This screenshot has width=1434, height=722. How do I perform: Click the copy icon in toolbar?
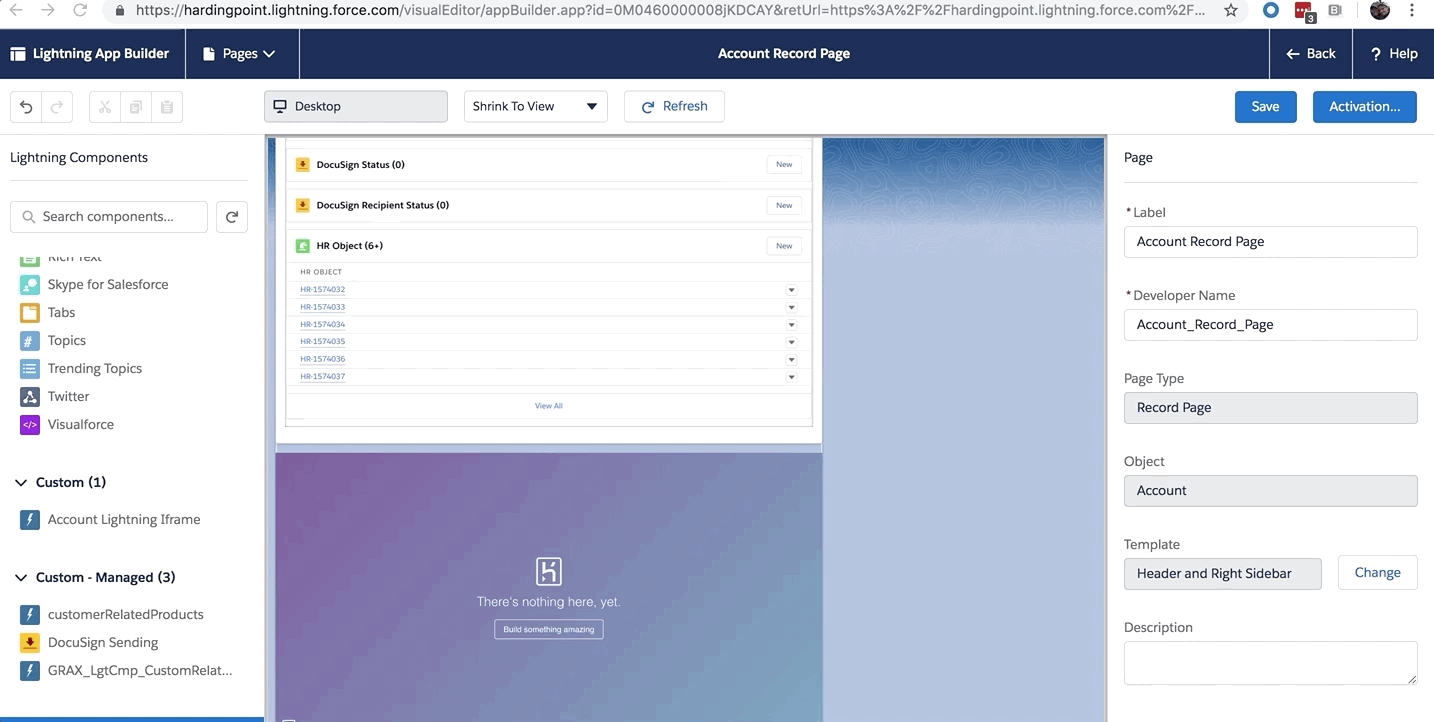136,107
